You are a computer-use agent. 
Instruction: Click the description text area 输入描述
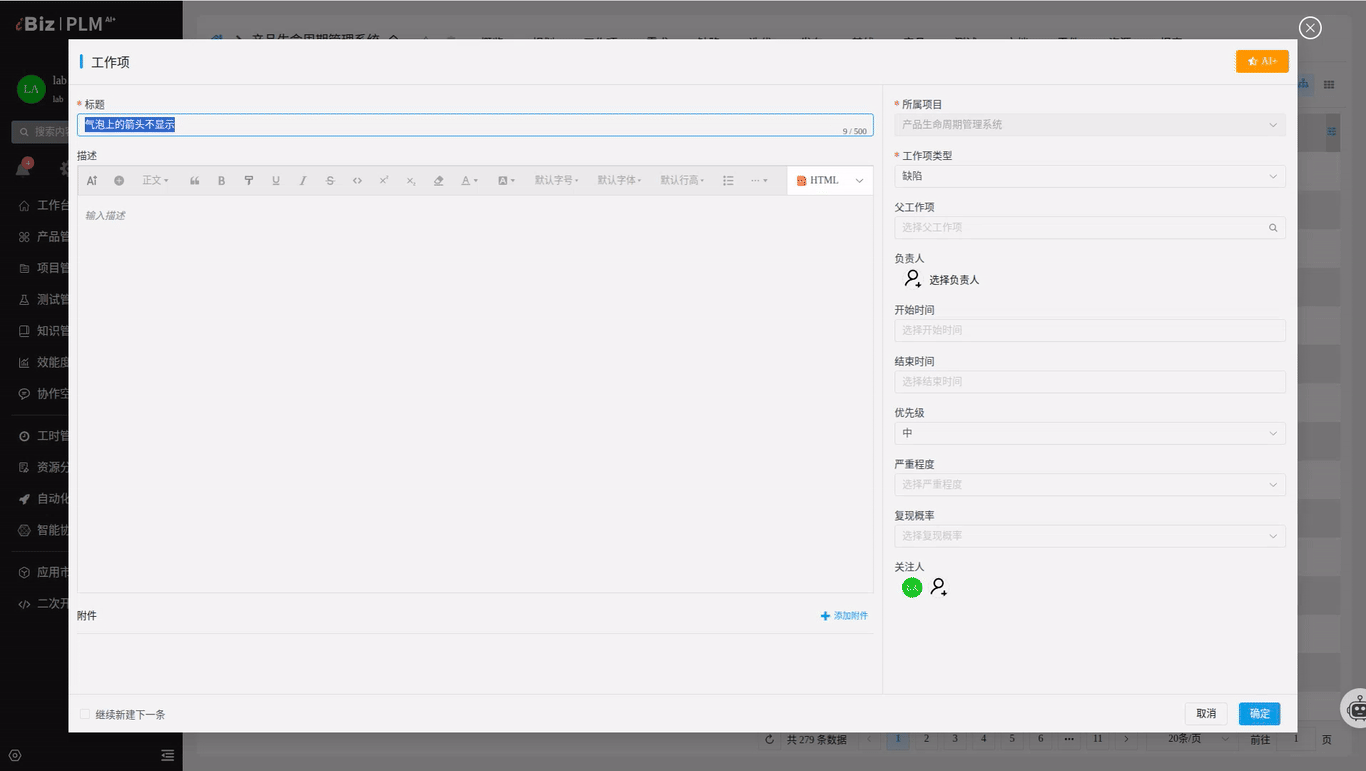[475, 394]
